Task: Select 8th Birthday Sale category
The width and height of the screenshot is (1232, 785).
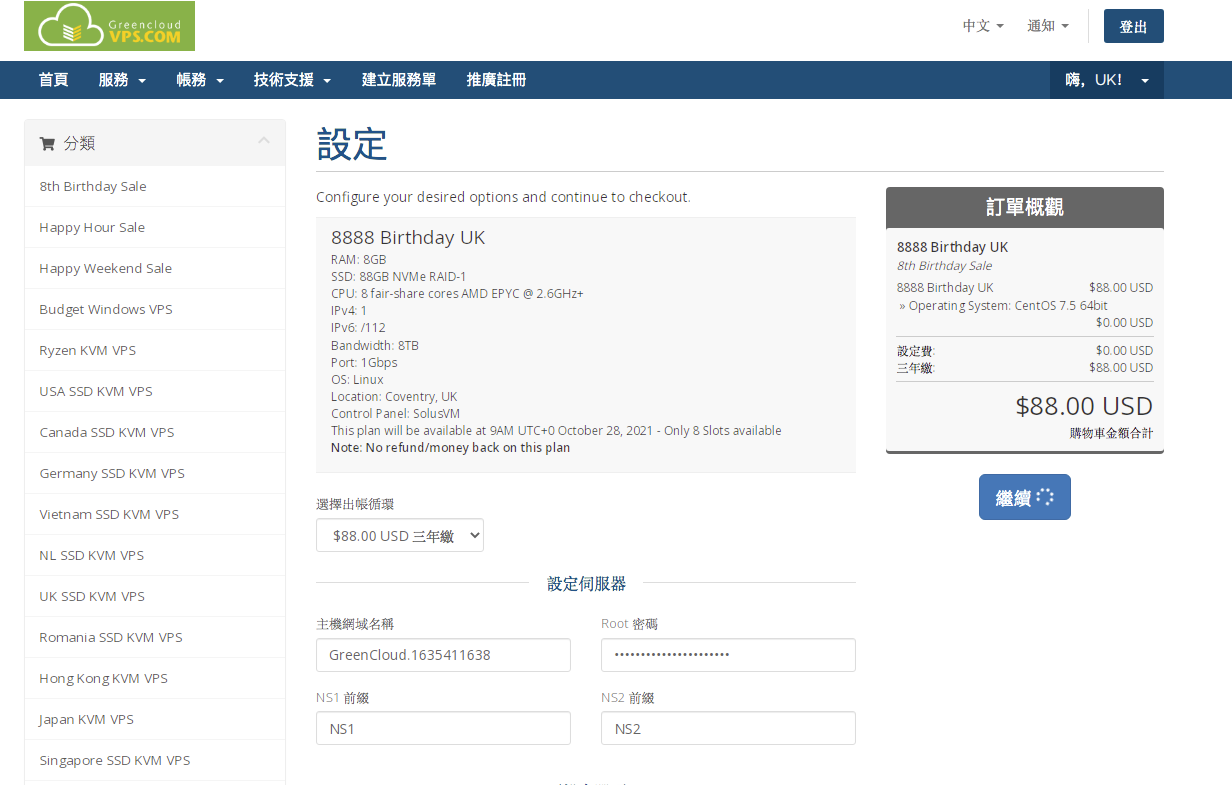Action: [93, 186]
